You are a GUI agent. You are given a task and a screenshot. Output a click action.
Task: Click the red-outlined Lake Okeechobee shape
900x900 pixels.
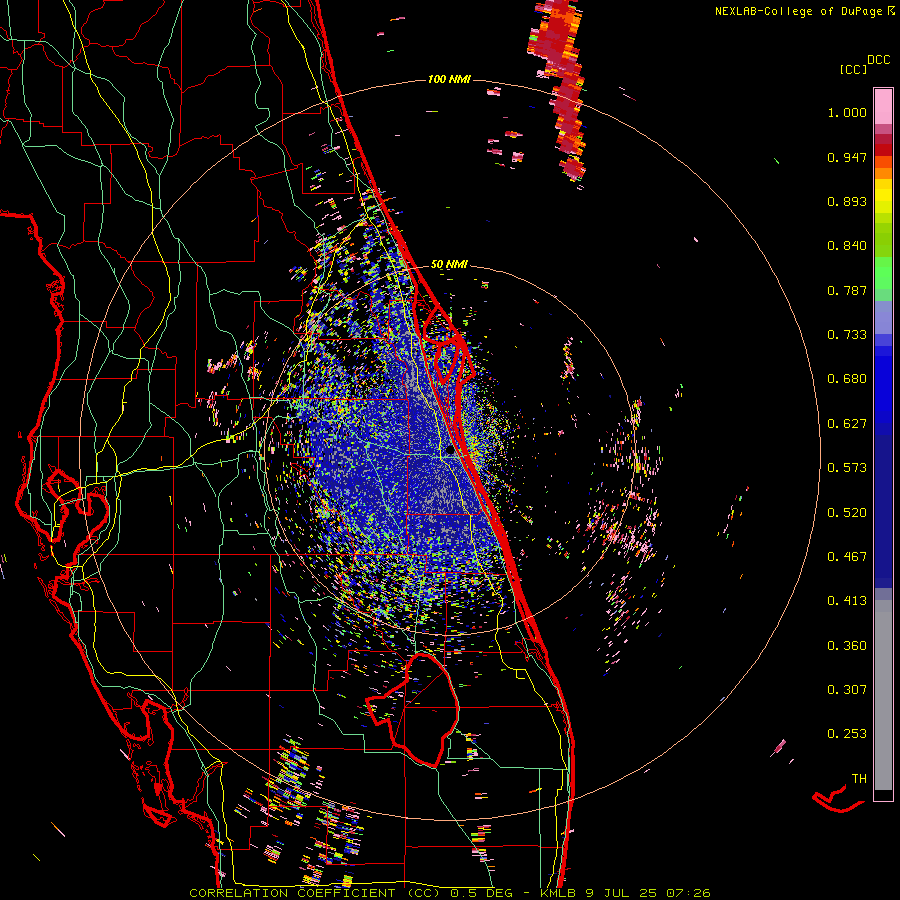pyautogui.click(x=413, y=709)
